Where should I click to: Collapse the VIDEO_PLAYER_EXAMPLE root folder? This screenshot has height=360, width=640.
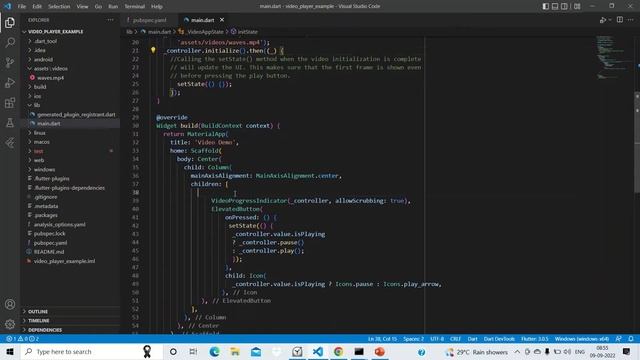[56, 31]
